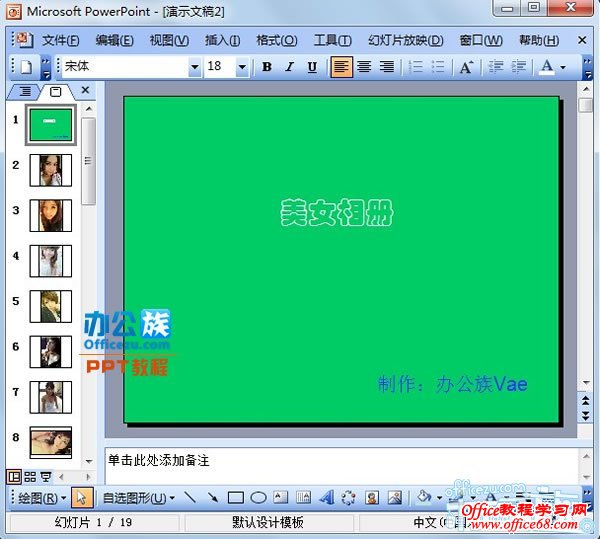Click Decrease Indent icon
This screenshot has width=600, height=539.
[x=496, y=67]
